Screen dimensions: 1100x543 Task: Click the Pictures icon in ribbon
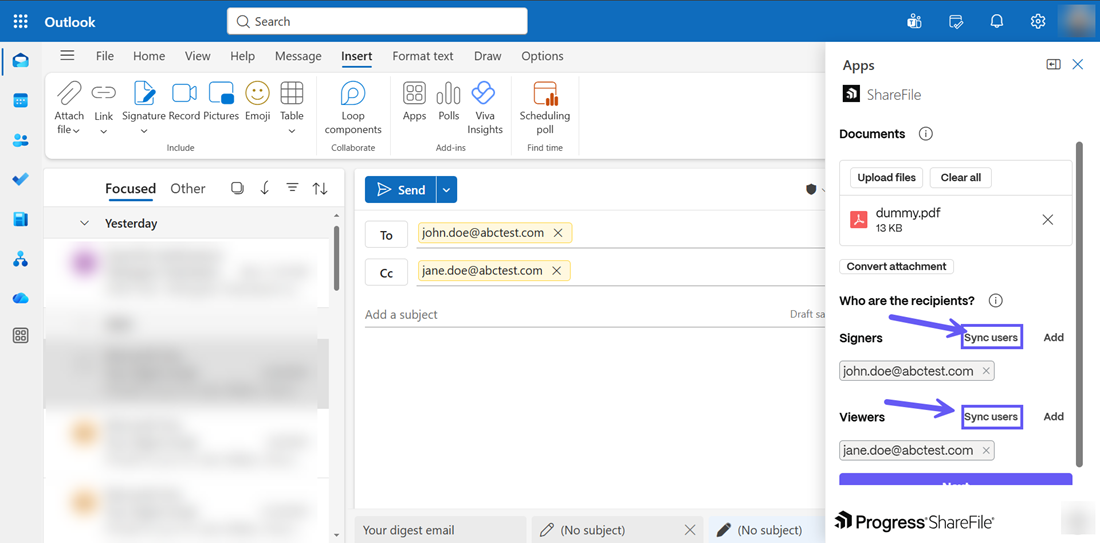click(221, 93)
